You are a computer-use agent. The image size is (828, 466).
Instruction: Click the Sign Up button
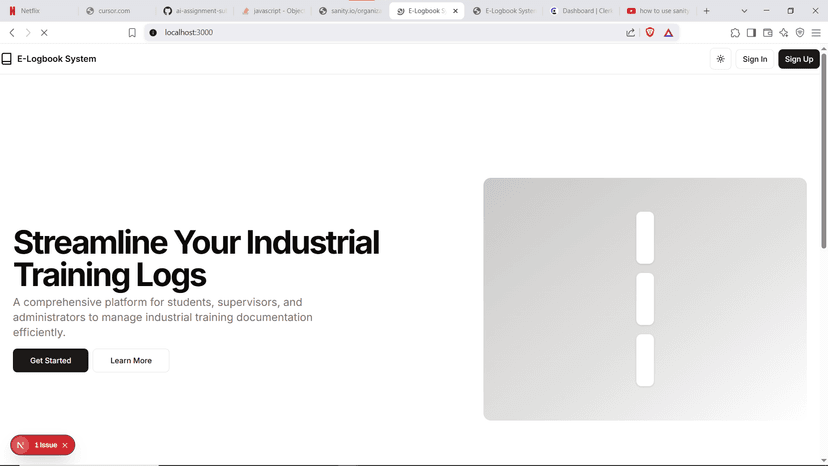(798, 59)
